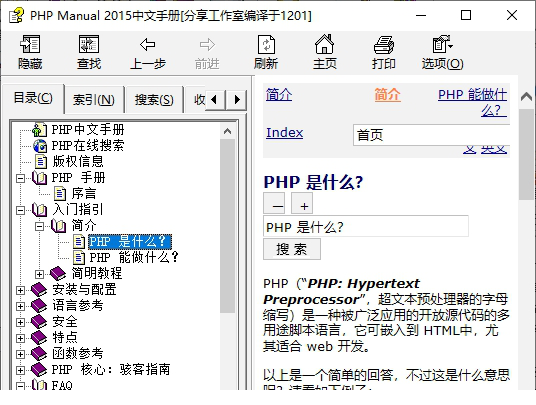Viewport: 536px width, 405px height.
Task: Click the PHP Manual title bar app icon
Action: tap(16, 15)
